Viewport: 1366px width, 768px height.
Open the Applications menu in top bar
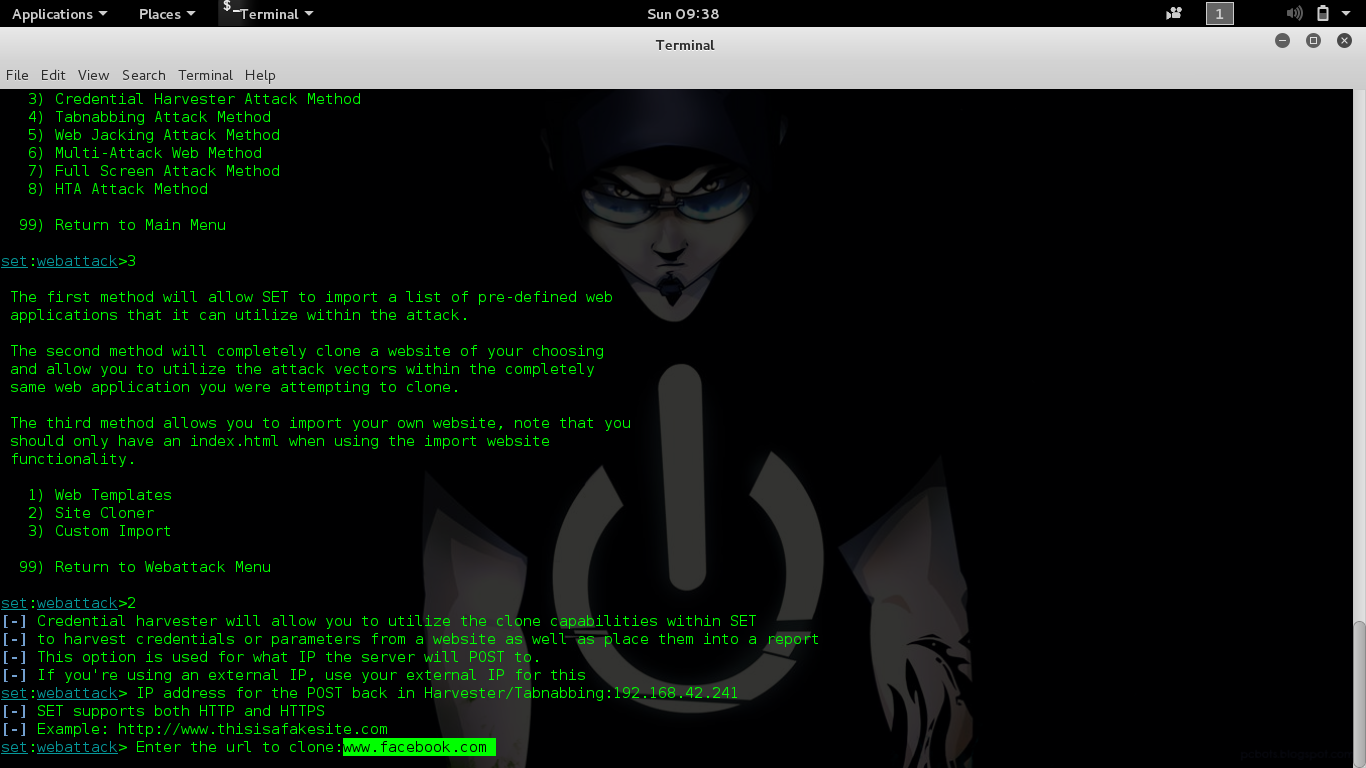pyautogui.click(x=60, y=14)
